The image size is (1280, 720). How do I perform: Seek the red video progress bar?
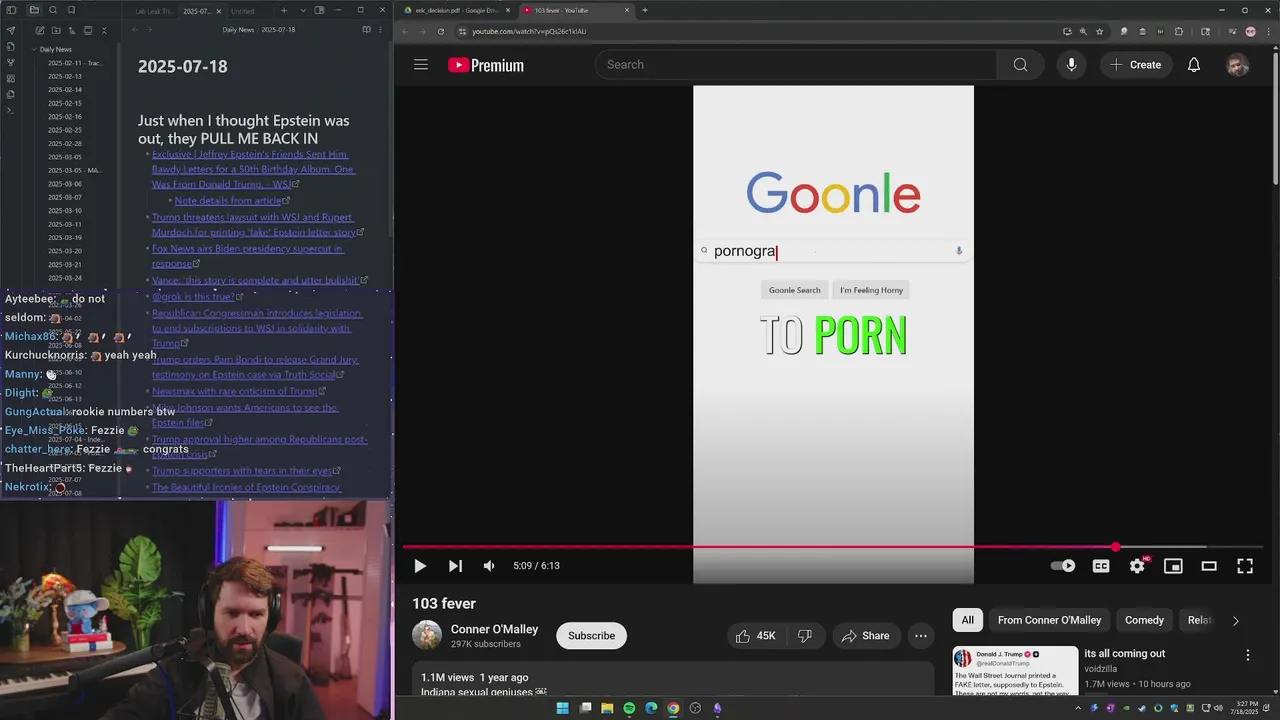click(833, 547)
